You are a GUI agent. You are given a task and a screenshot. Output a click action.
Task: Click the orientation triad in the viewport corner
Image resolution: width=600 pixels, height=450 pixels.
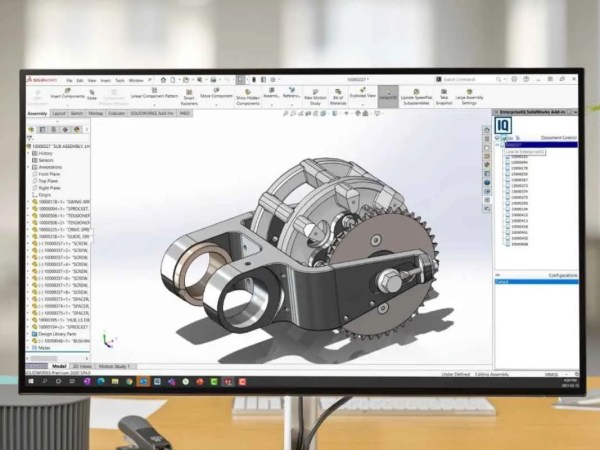109,339
